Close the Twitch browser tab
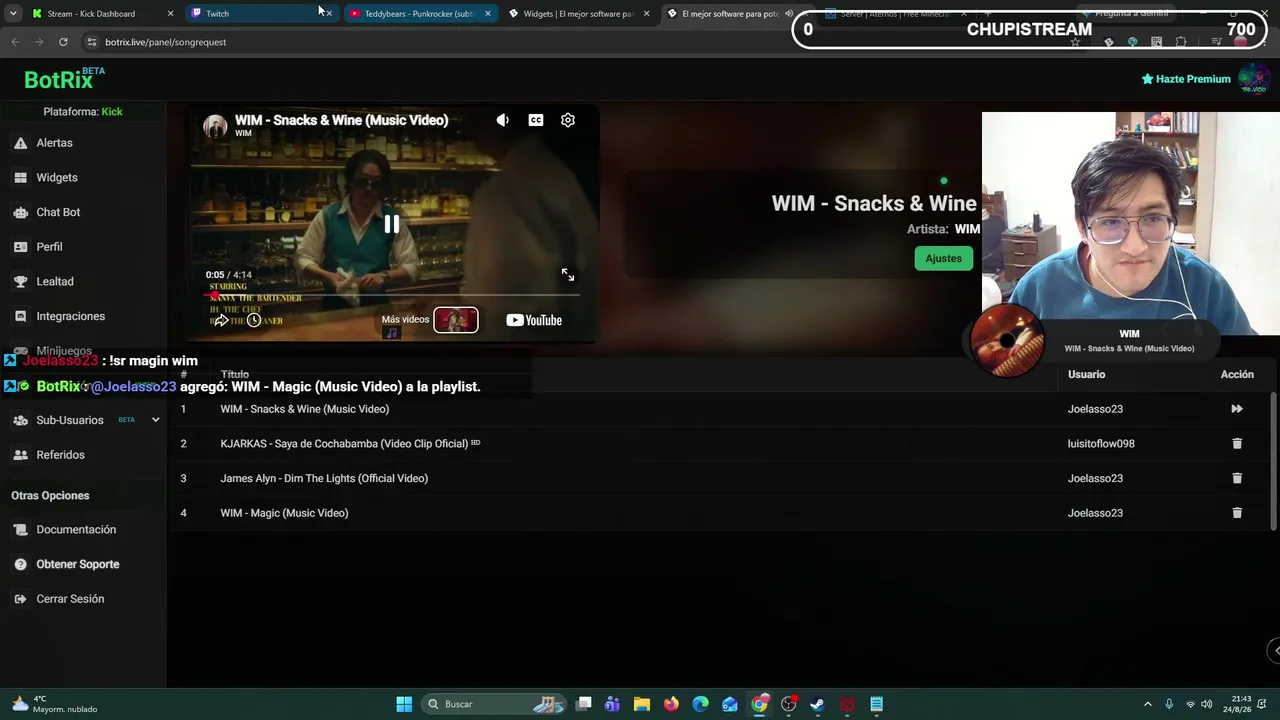The image size is (1280, 720). pos(328,14)
